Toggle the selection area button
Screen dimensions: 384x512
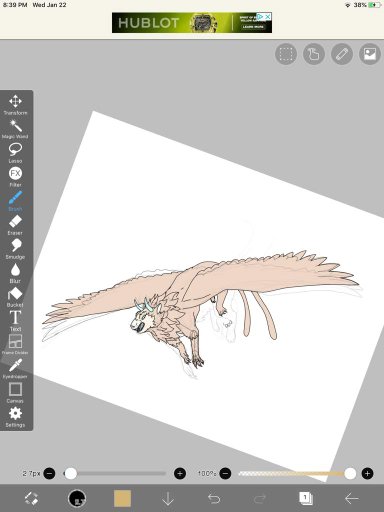pos(286,54)
